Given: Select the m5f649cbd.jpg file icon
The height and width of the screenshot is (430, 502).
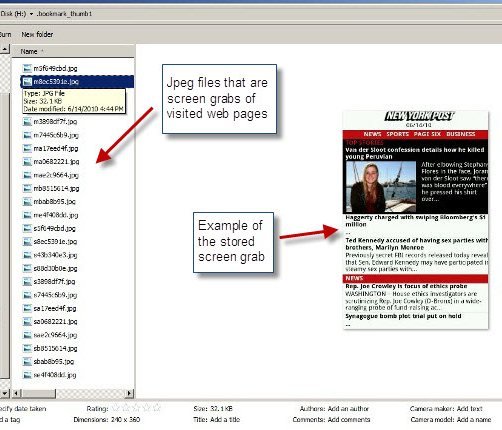Looking at the screenshot, I should pos(27,68).
